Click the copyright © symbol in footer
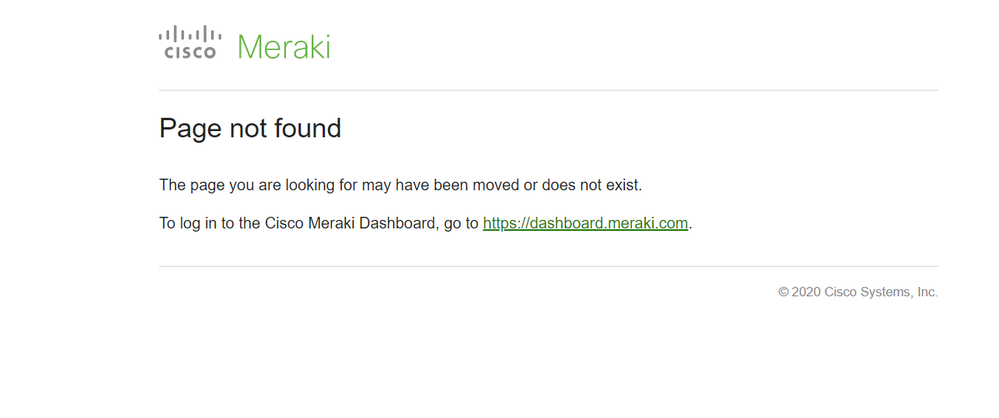Viewport: 999px width, 418px height. coord(784,292)
